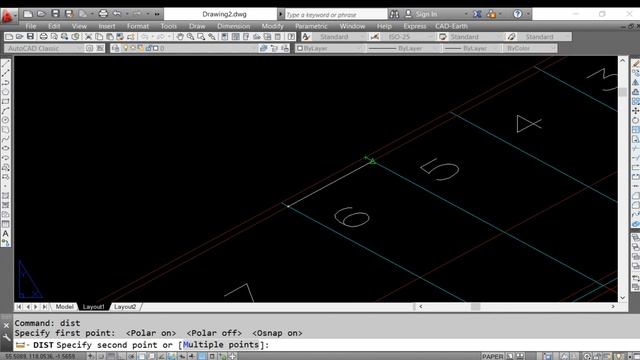Select the Pan hand tool
Screen dimensions: 640x360
pos(180,37)
